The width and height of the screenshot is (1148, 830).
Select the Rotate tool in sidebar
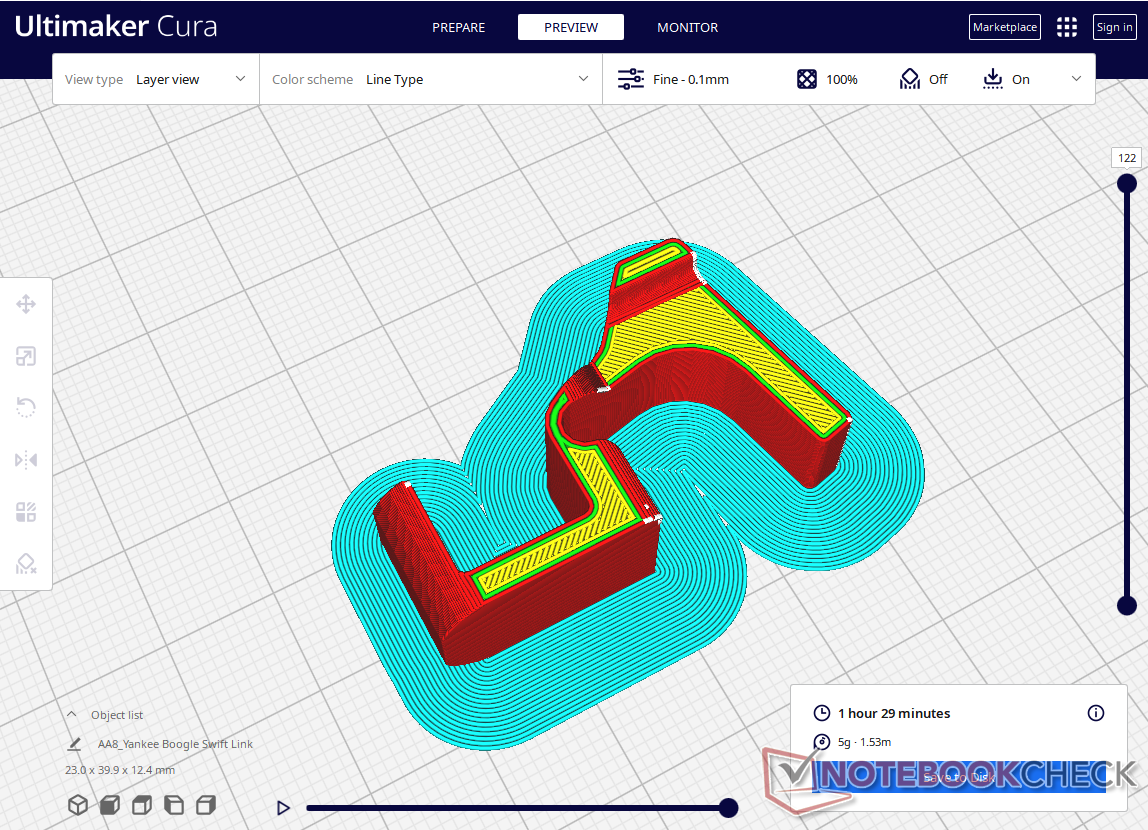pos(26,408)
